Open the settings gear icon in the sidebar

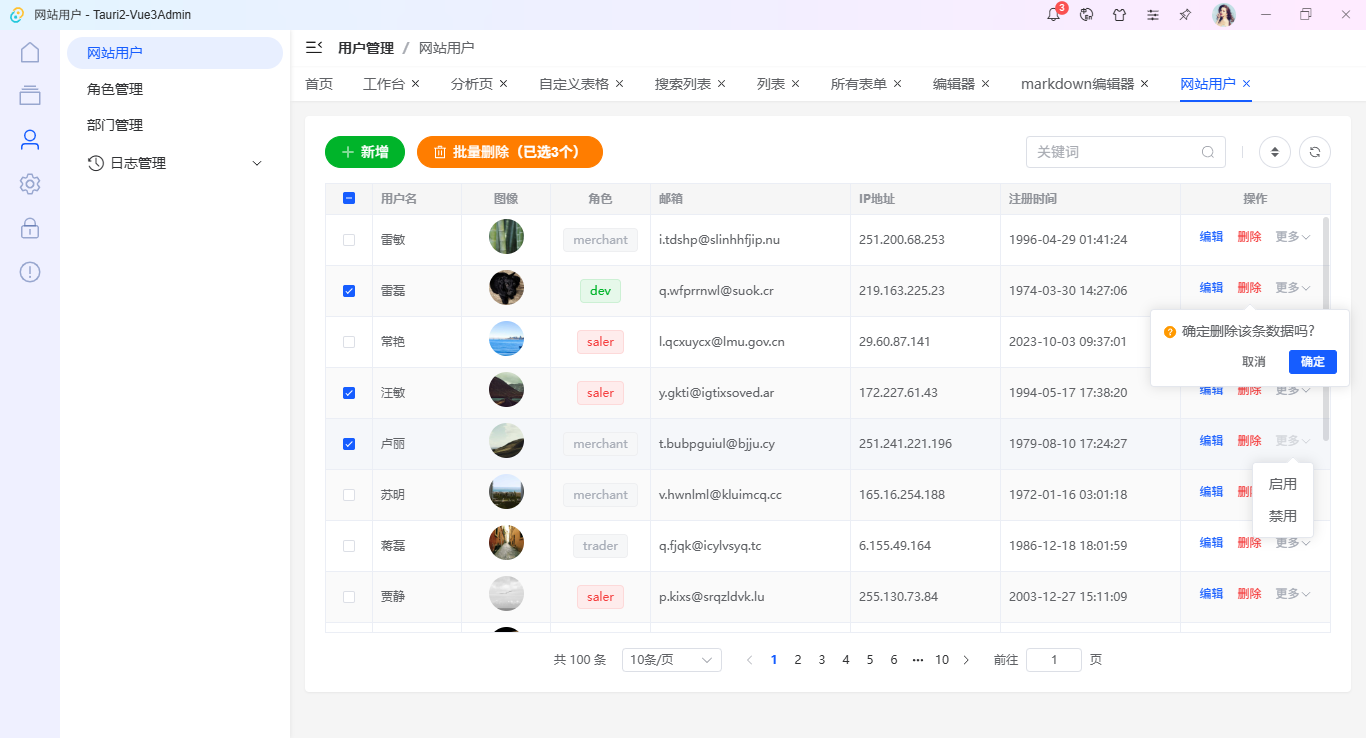[30, 183]
